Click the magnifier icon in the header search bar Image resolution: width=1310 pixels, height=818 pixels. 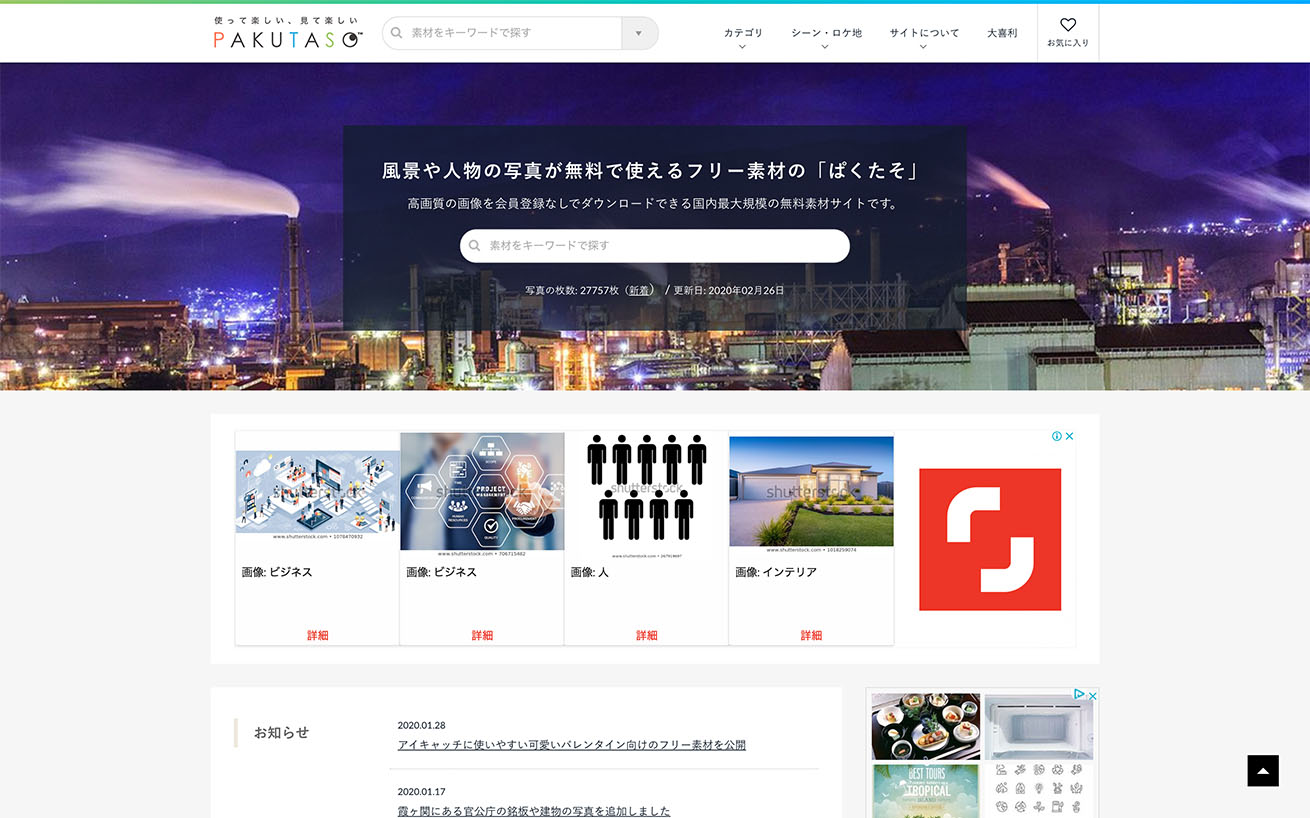click(x=397, y=33)
